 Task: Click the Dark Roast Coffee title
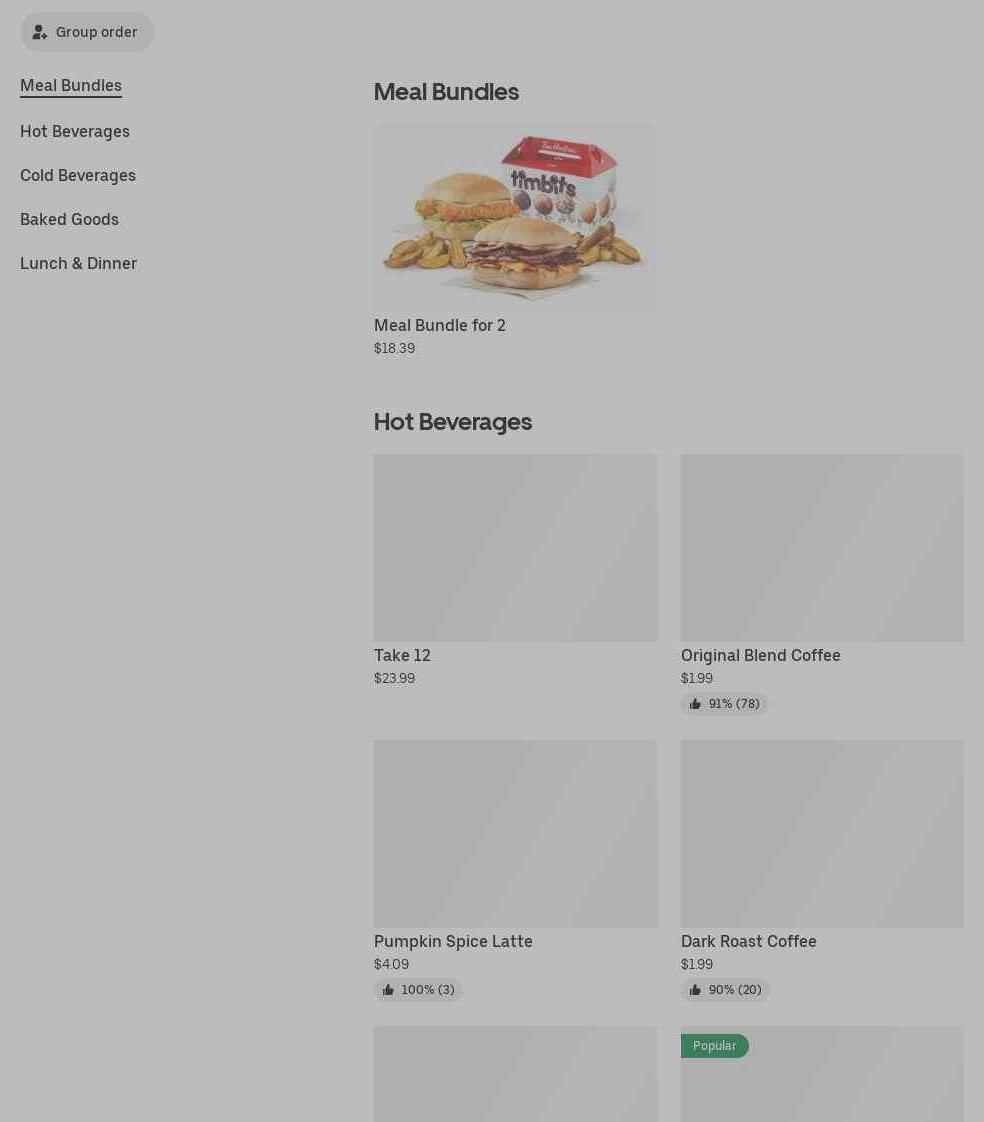749,942
